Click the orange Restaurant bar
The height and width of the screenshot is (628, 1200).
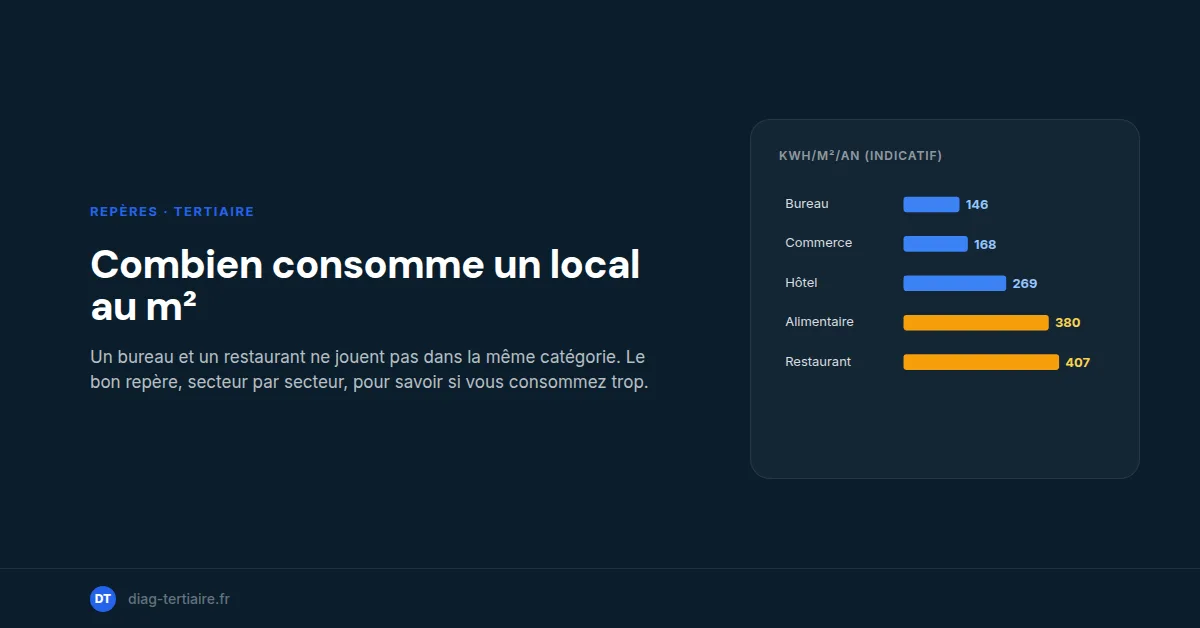(x=981, y=362)
